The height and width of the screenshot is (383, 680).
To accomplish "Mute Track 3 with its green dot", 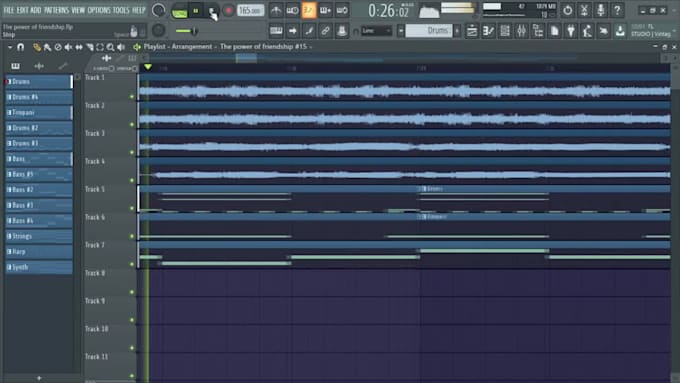I will [x=132, y=153].
